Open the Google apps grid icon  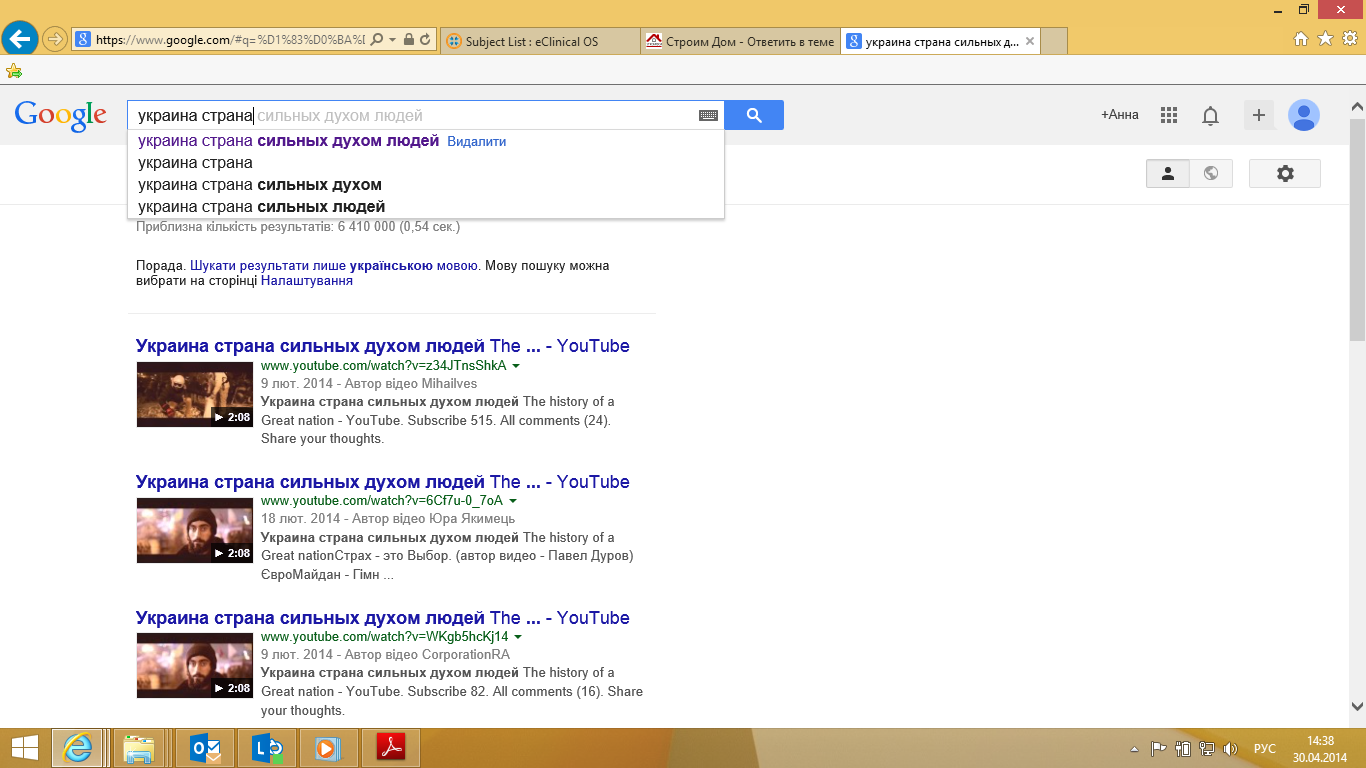point(1169,115)
